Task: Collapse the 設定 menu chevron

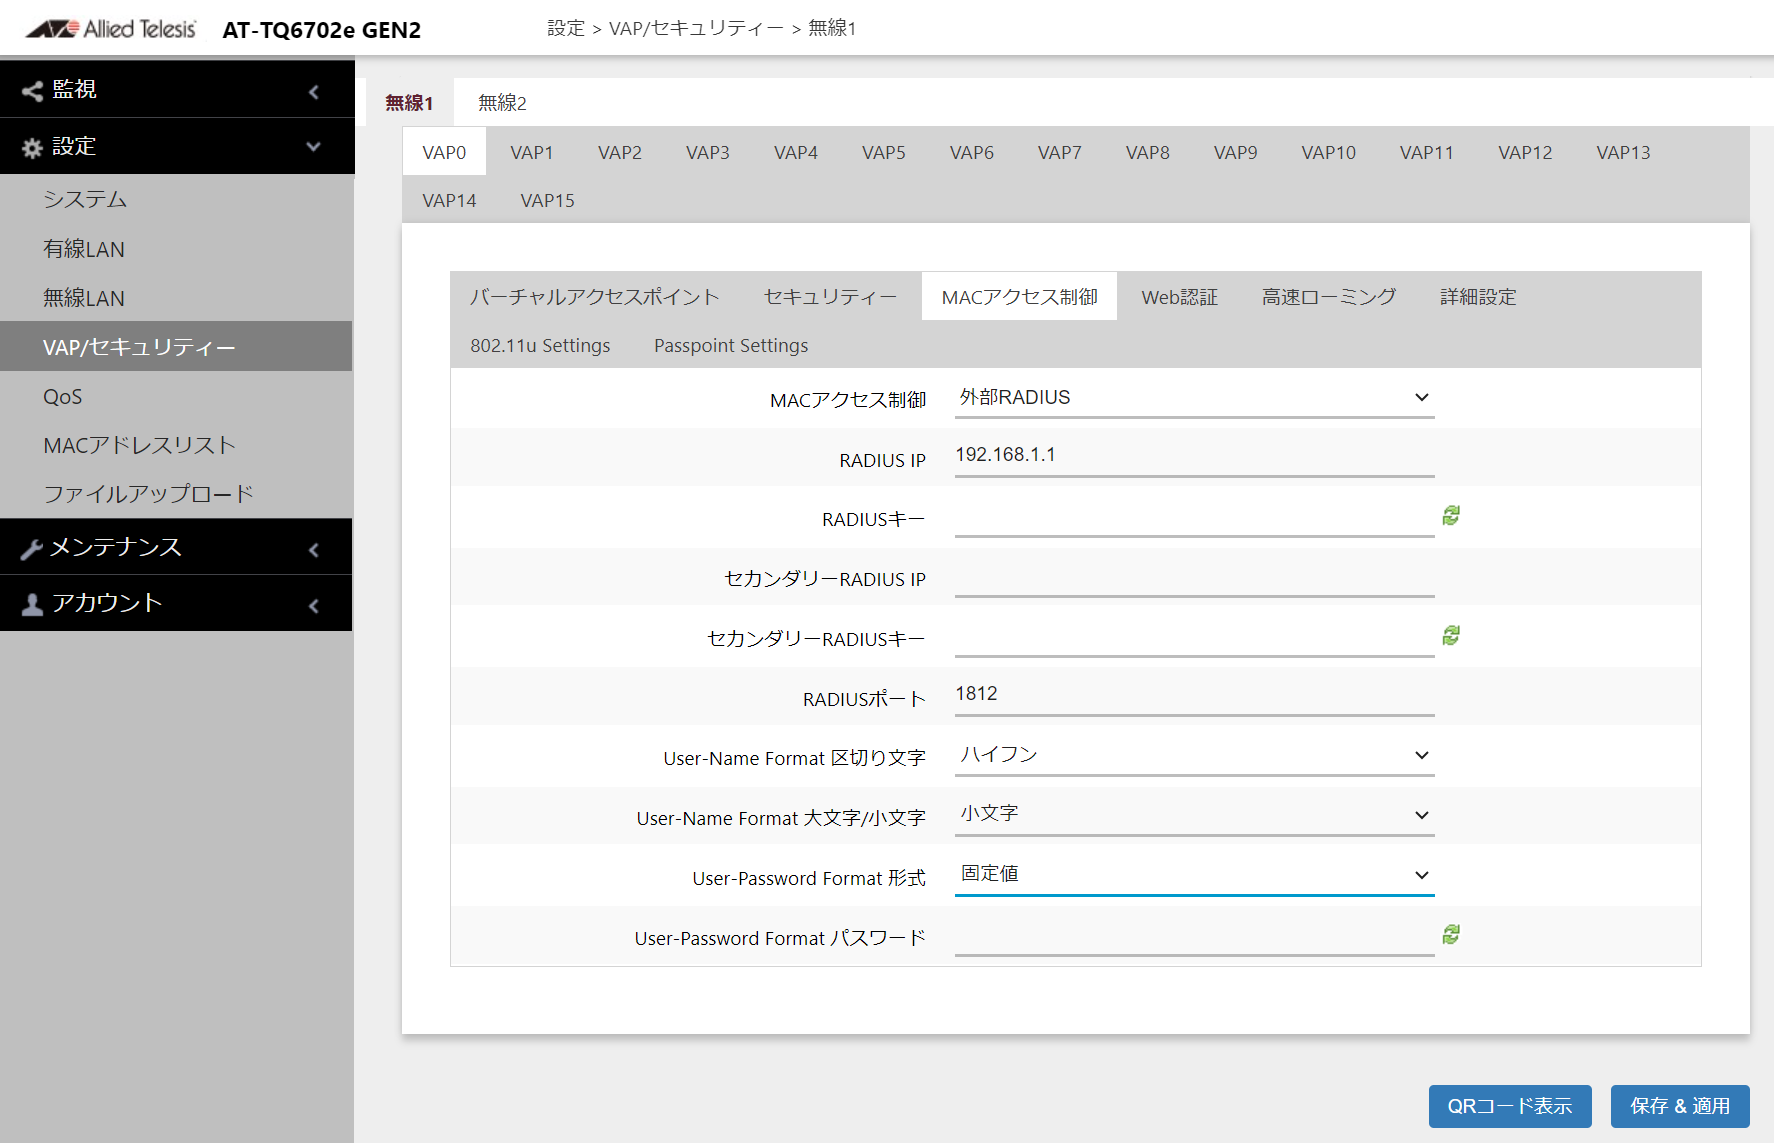Action: coord(314,147)
